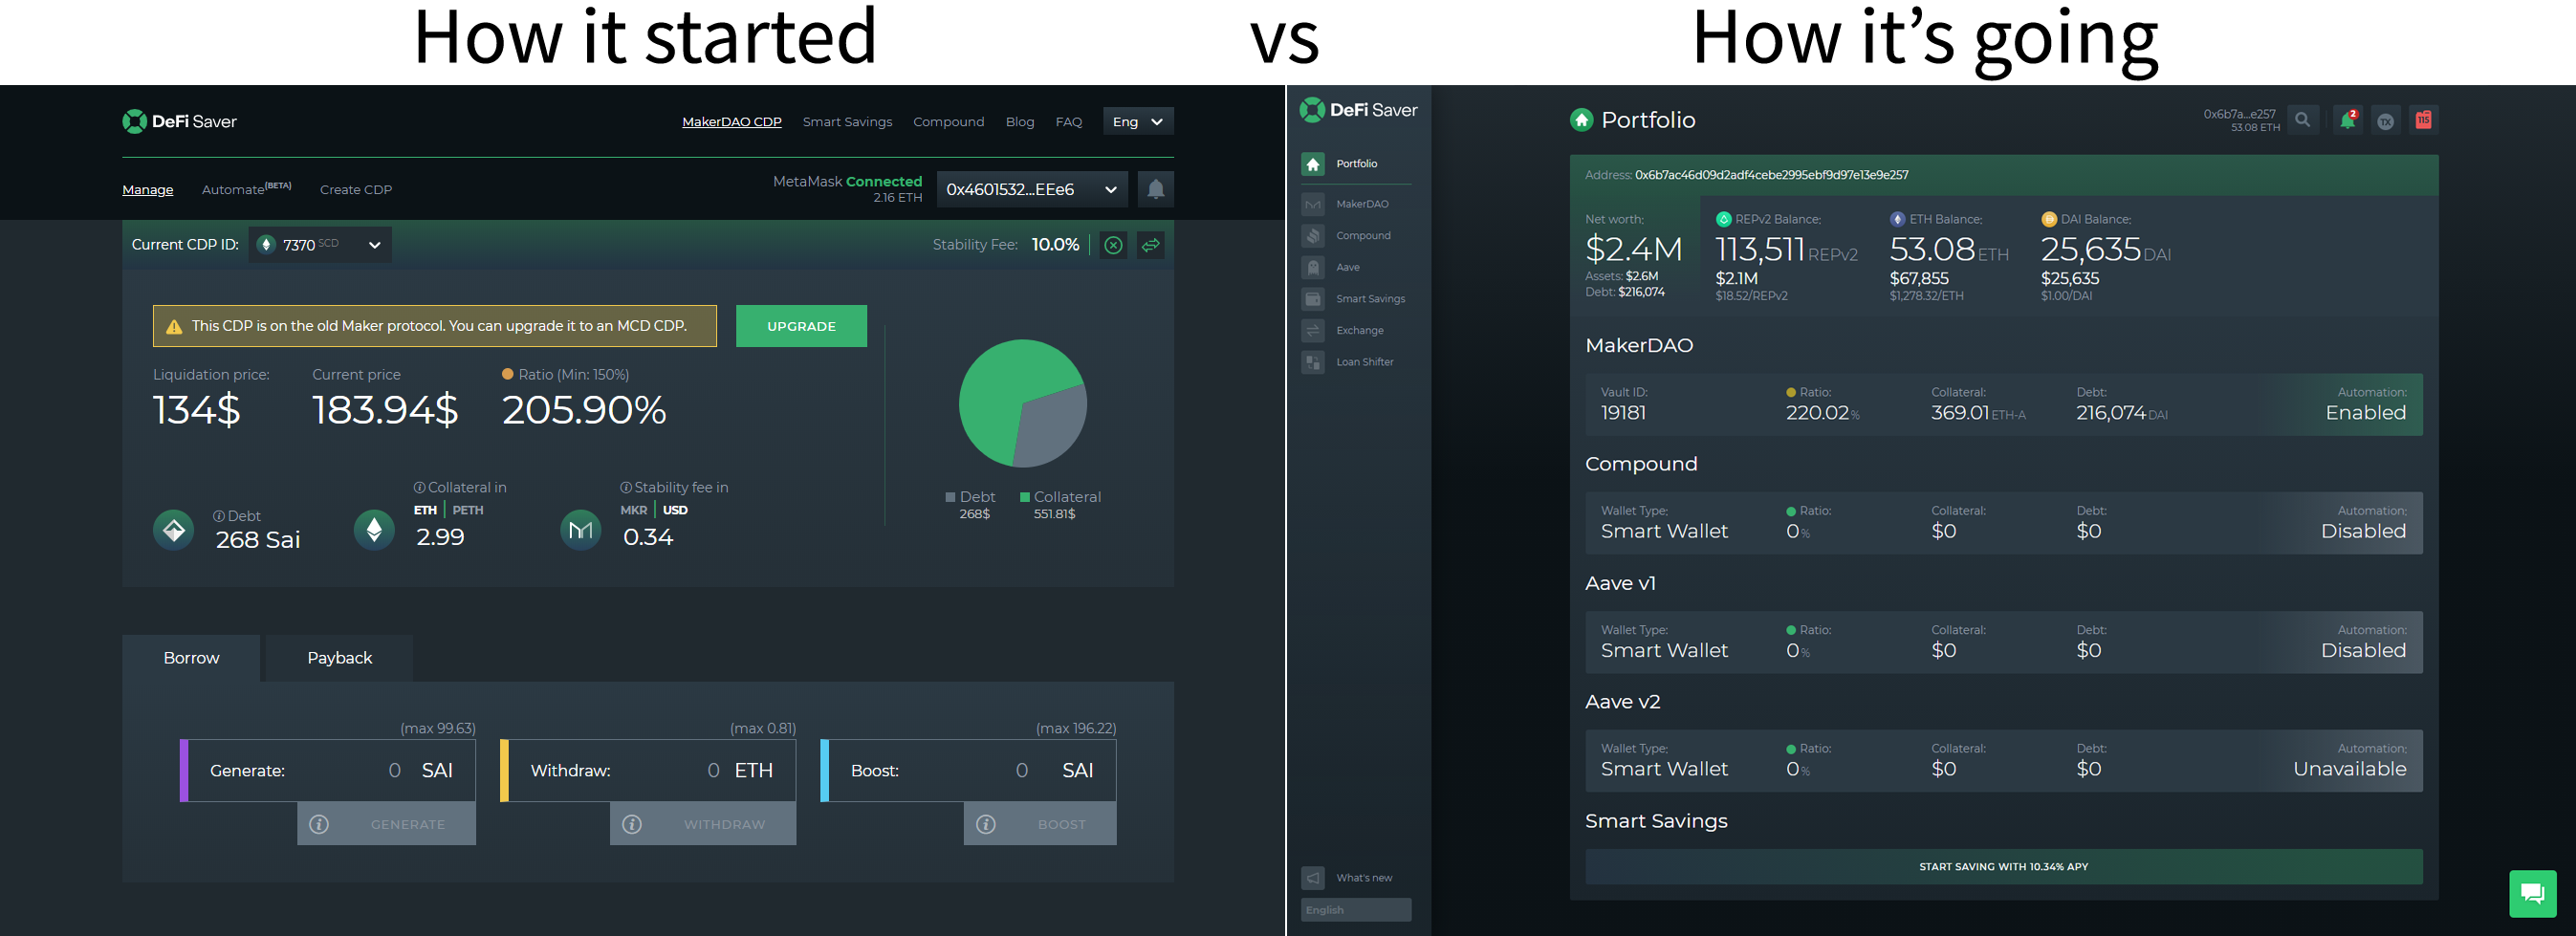
Task: Click START SAVING WITH 10.34% APY button
Action: [2003, 867]
